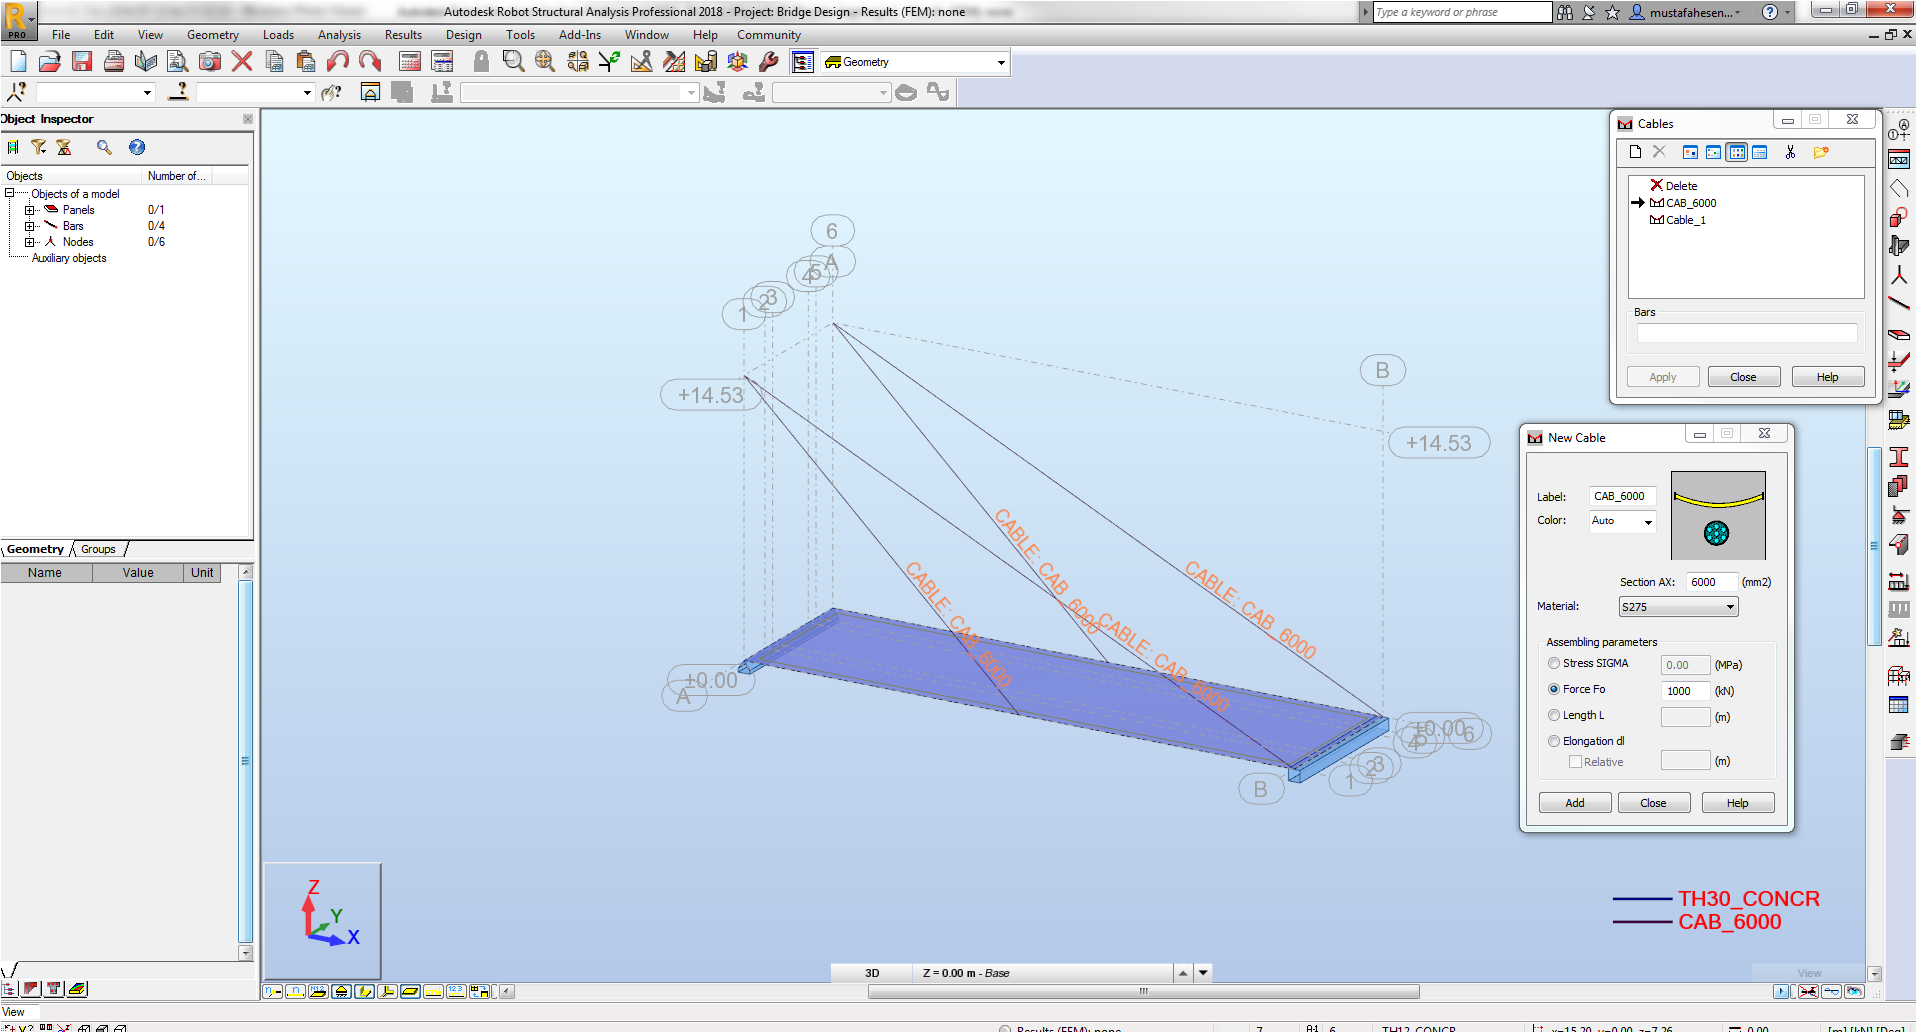Click the Job Preferences wrench icon
The image size is (1917, 1033).
click(769, 62)
